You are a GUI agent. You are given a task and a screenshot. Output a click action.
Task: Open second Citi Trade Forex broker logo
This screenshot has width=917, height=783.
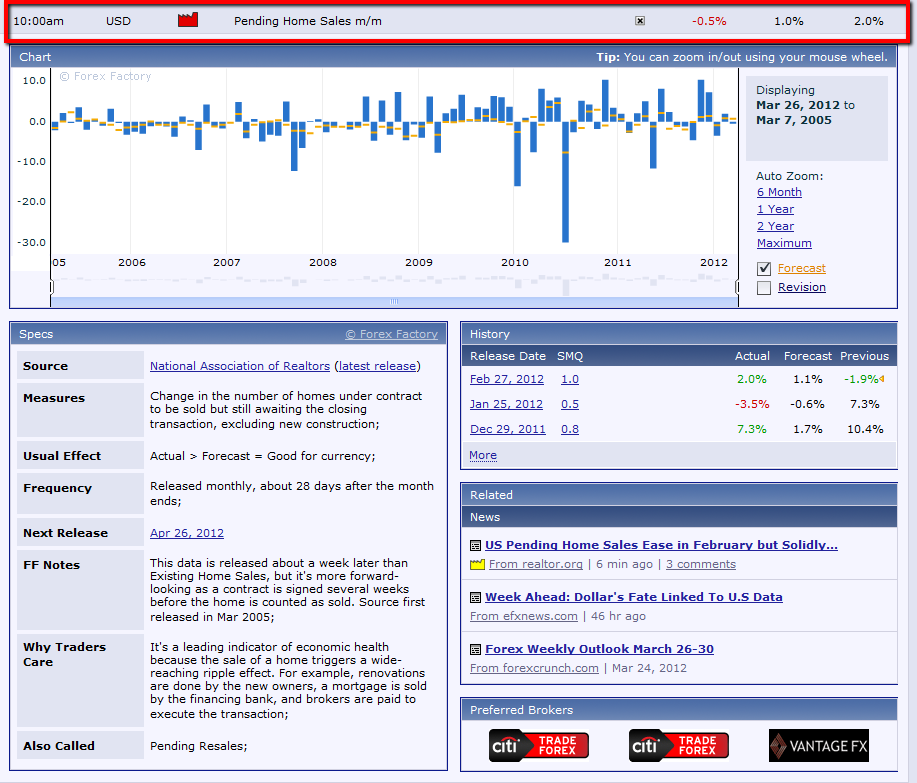[x=678, y=746]
